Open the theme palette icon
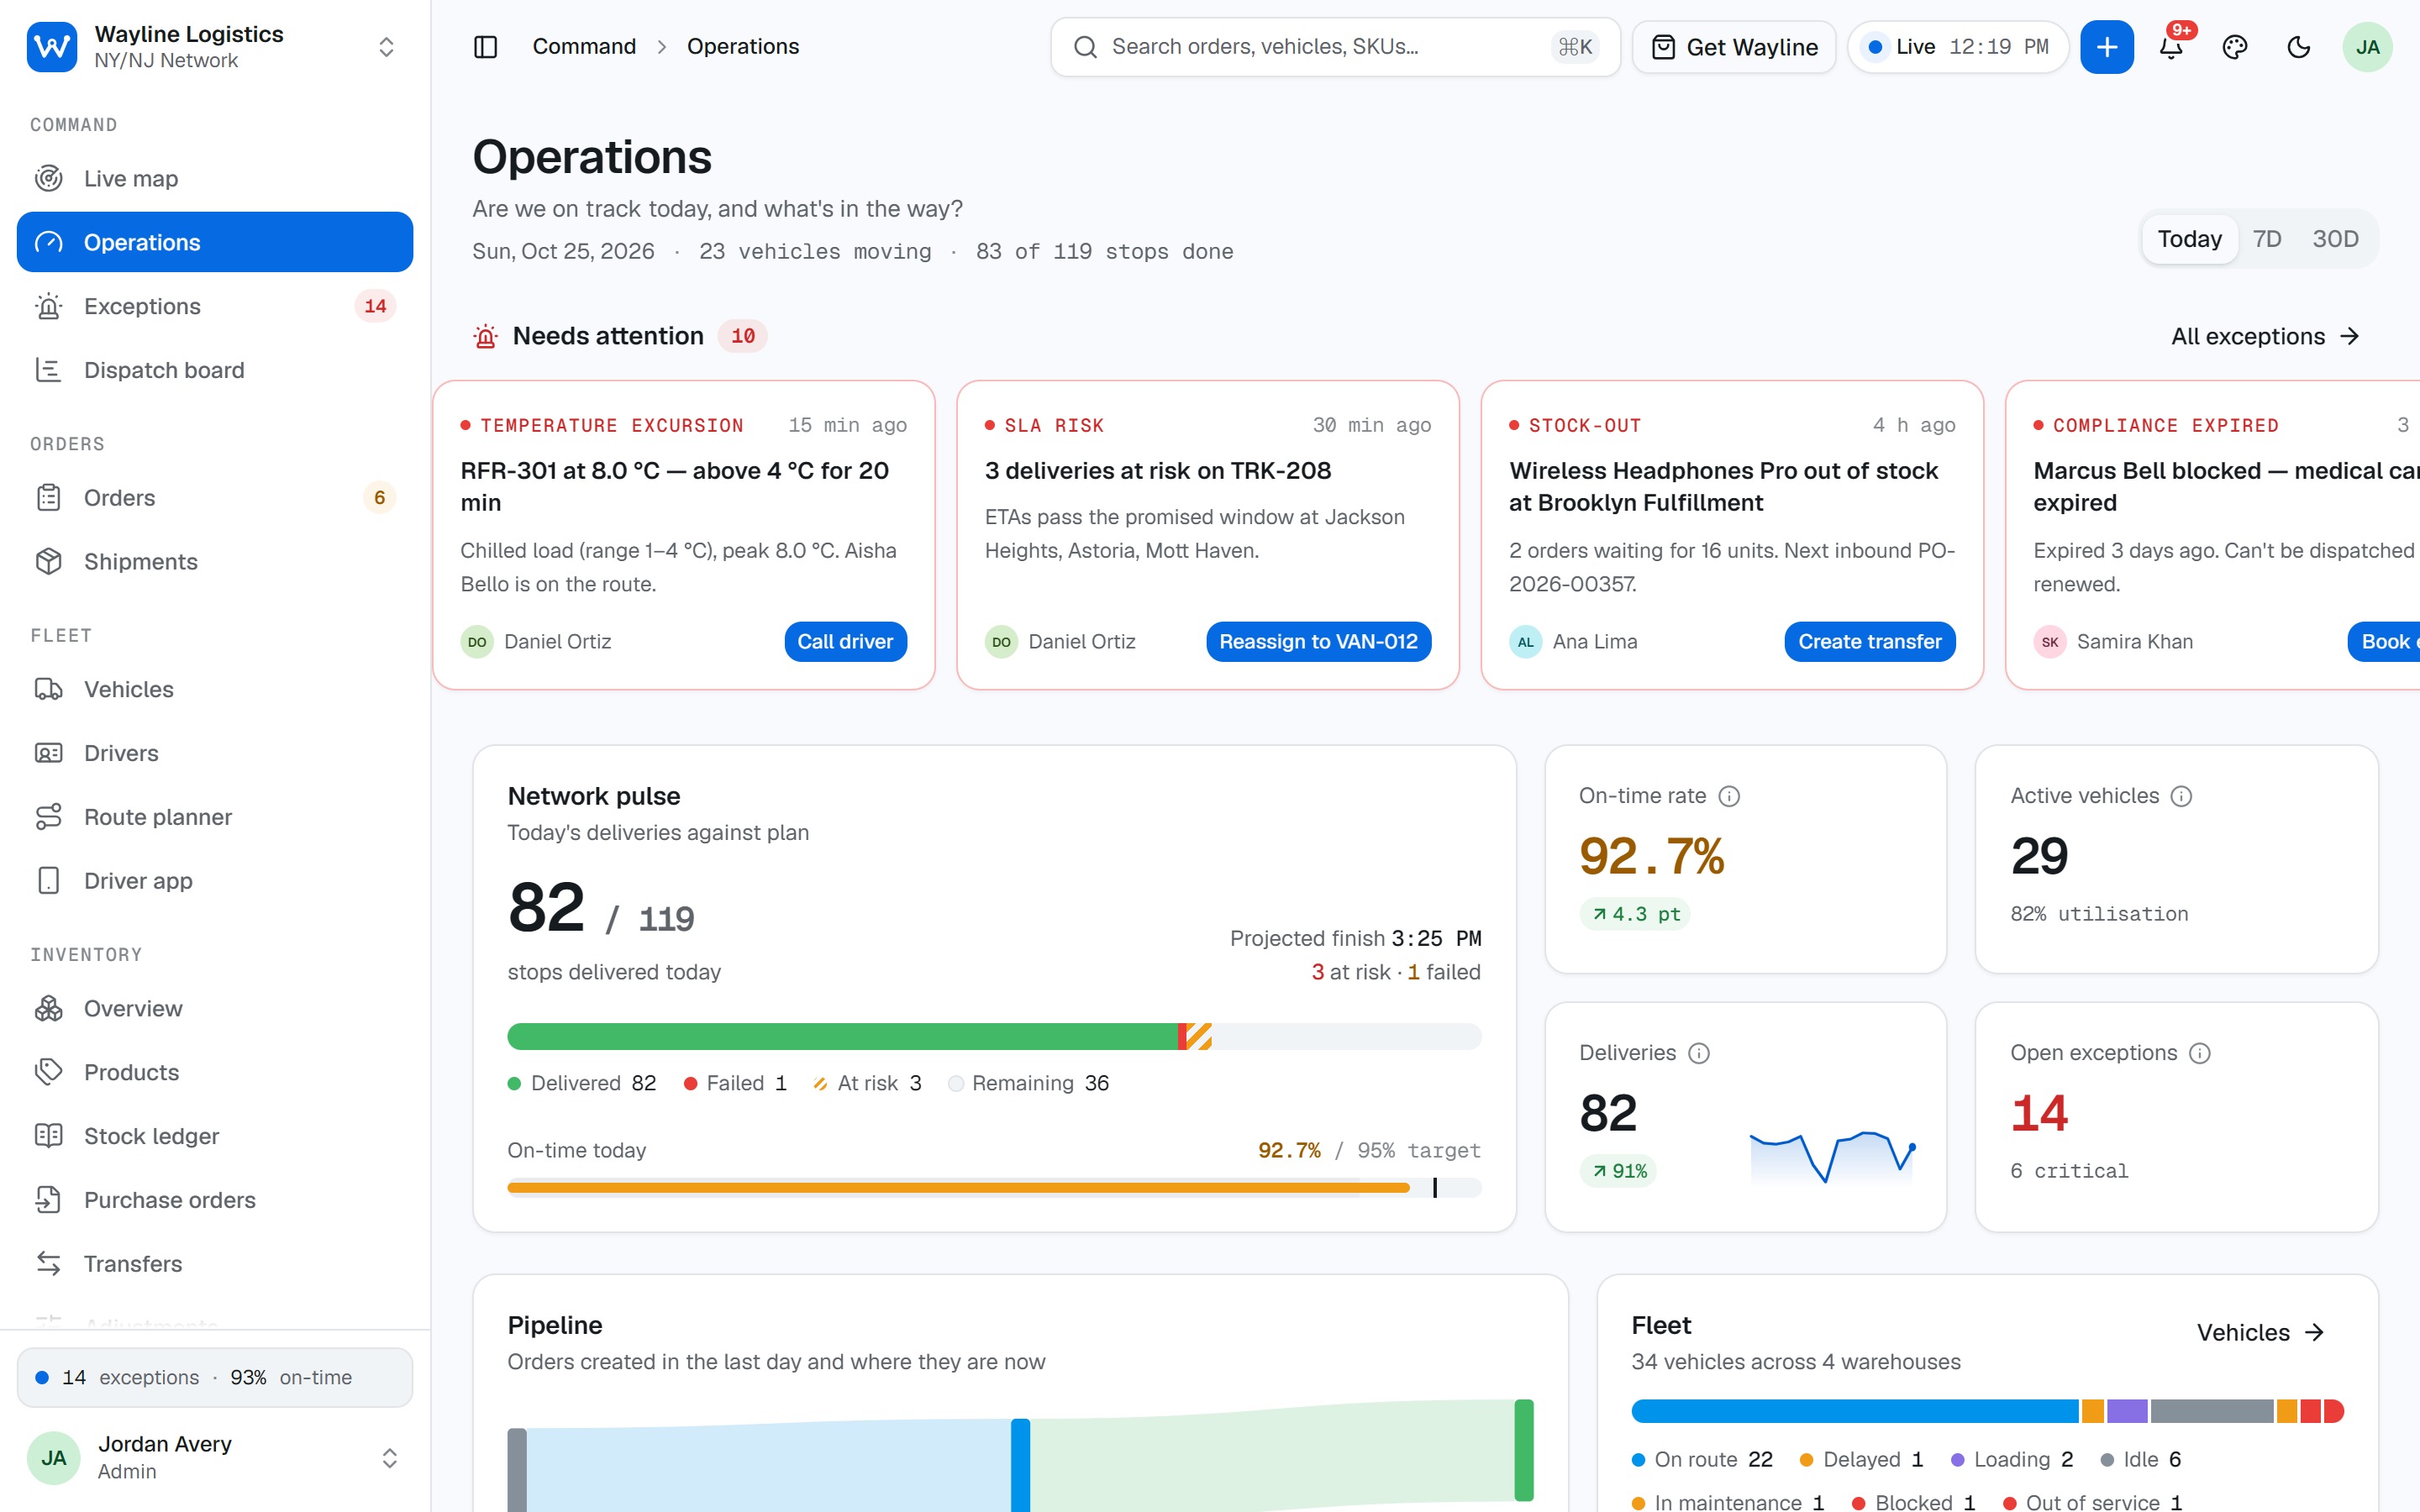The height and width of the screenshot is (1512, 2420). (x=2235, y=47)
